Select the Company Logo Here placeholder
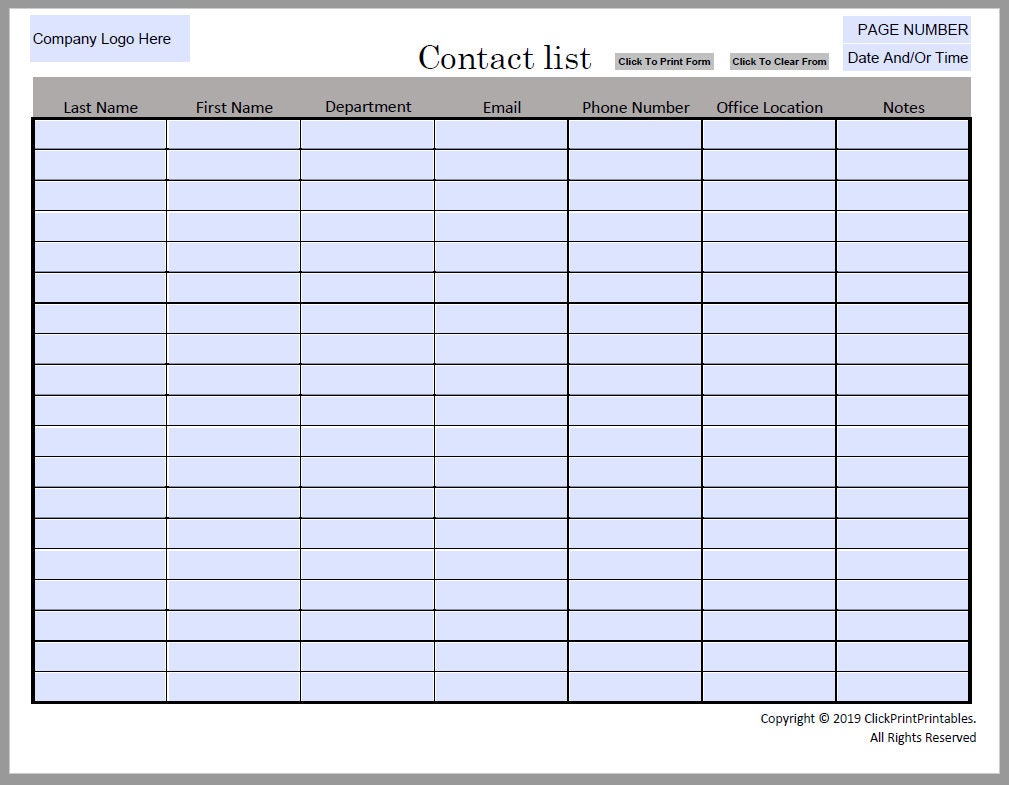 click(108, 39)
